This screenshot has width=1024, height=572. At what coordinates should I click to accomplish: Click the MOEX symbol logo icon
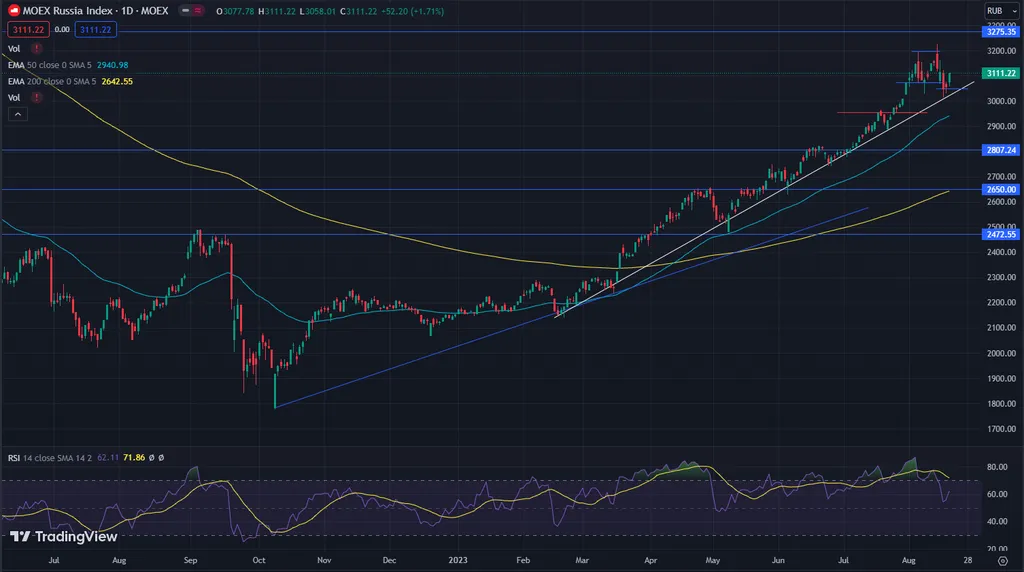(13, 10)
